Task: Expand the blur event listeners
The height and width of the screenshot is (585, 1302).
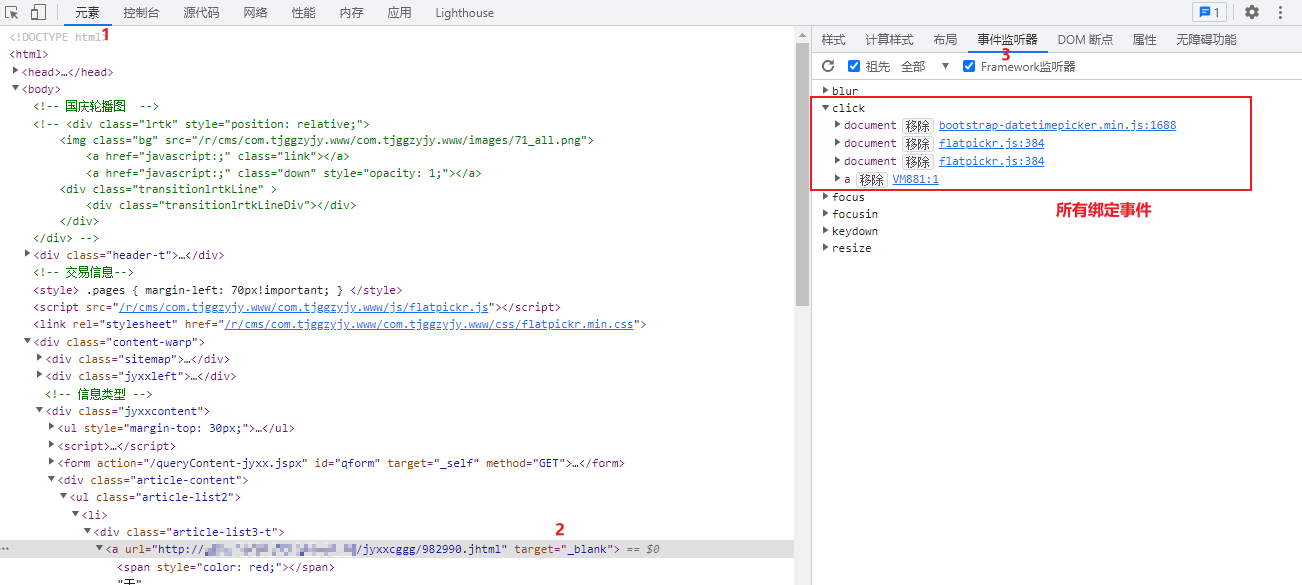Action: point(825,91)
